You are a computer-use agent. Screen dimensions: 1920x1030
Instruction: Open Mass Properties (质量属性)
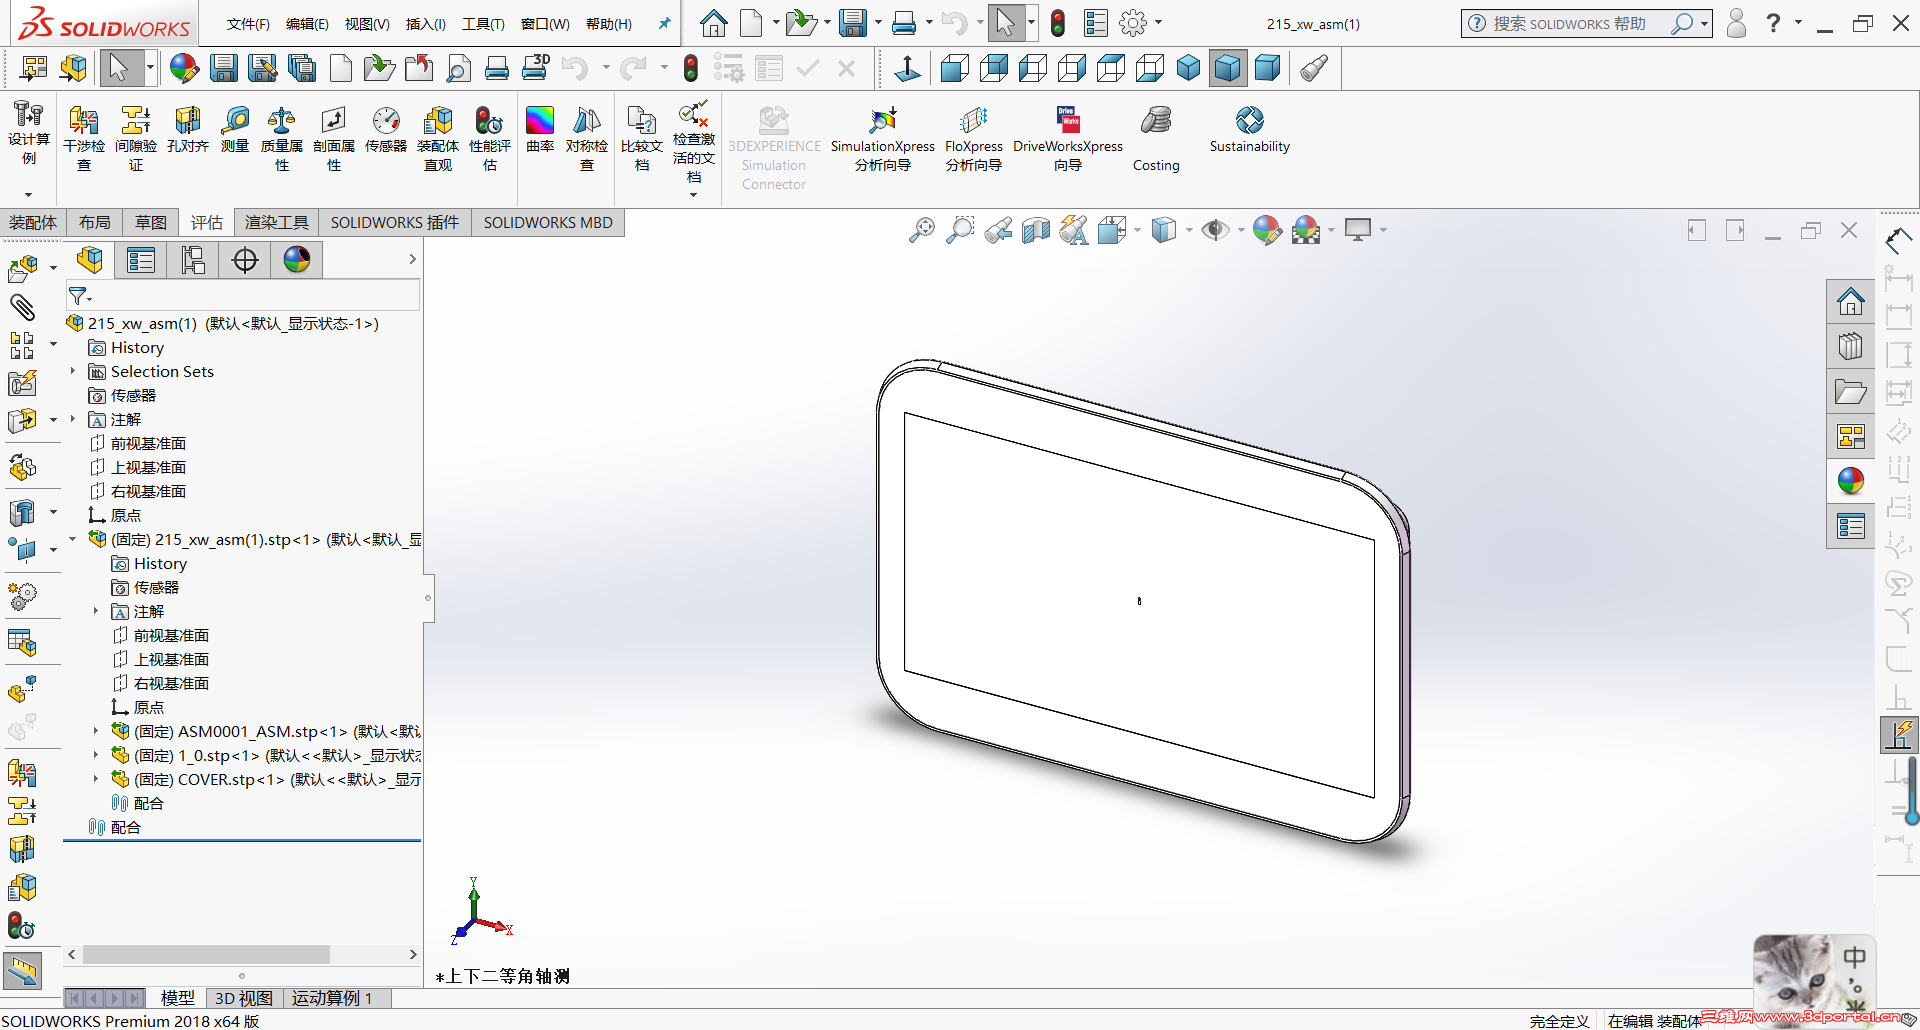click(x=282, y=138)
